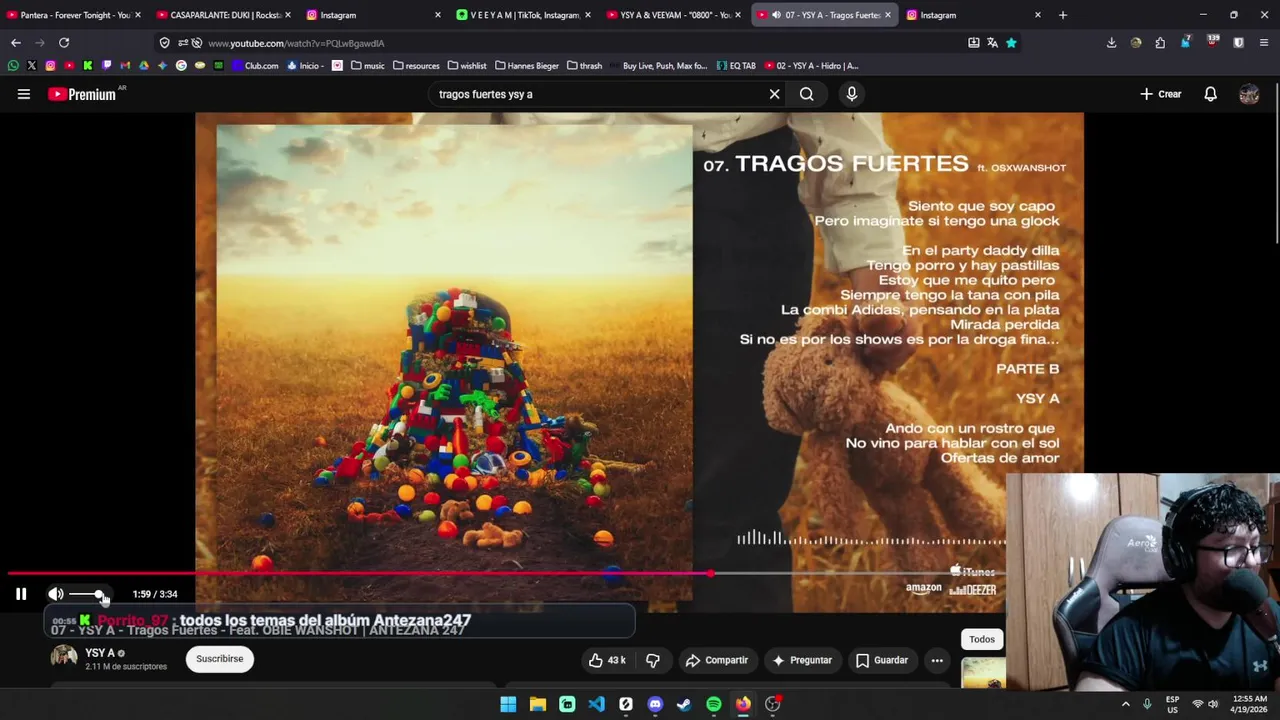Open the more actions three-dot menu
Viewport: 1280px width, 720px height.
[937, 660]
